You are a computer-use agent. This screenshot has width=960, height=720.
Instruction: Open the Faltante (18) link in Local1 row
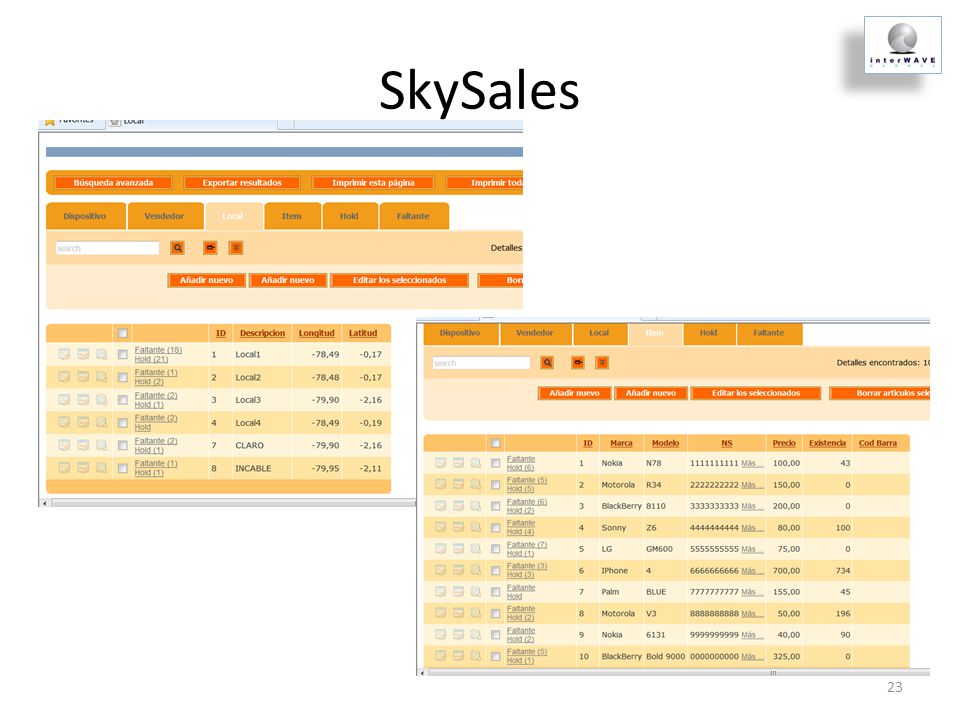pyautogui.click(x=158, y=350)
